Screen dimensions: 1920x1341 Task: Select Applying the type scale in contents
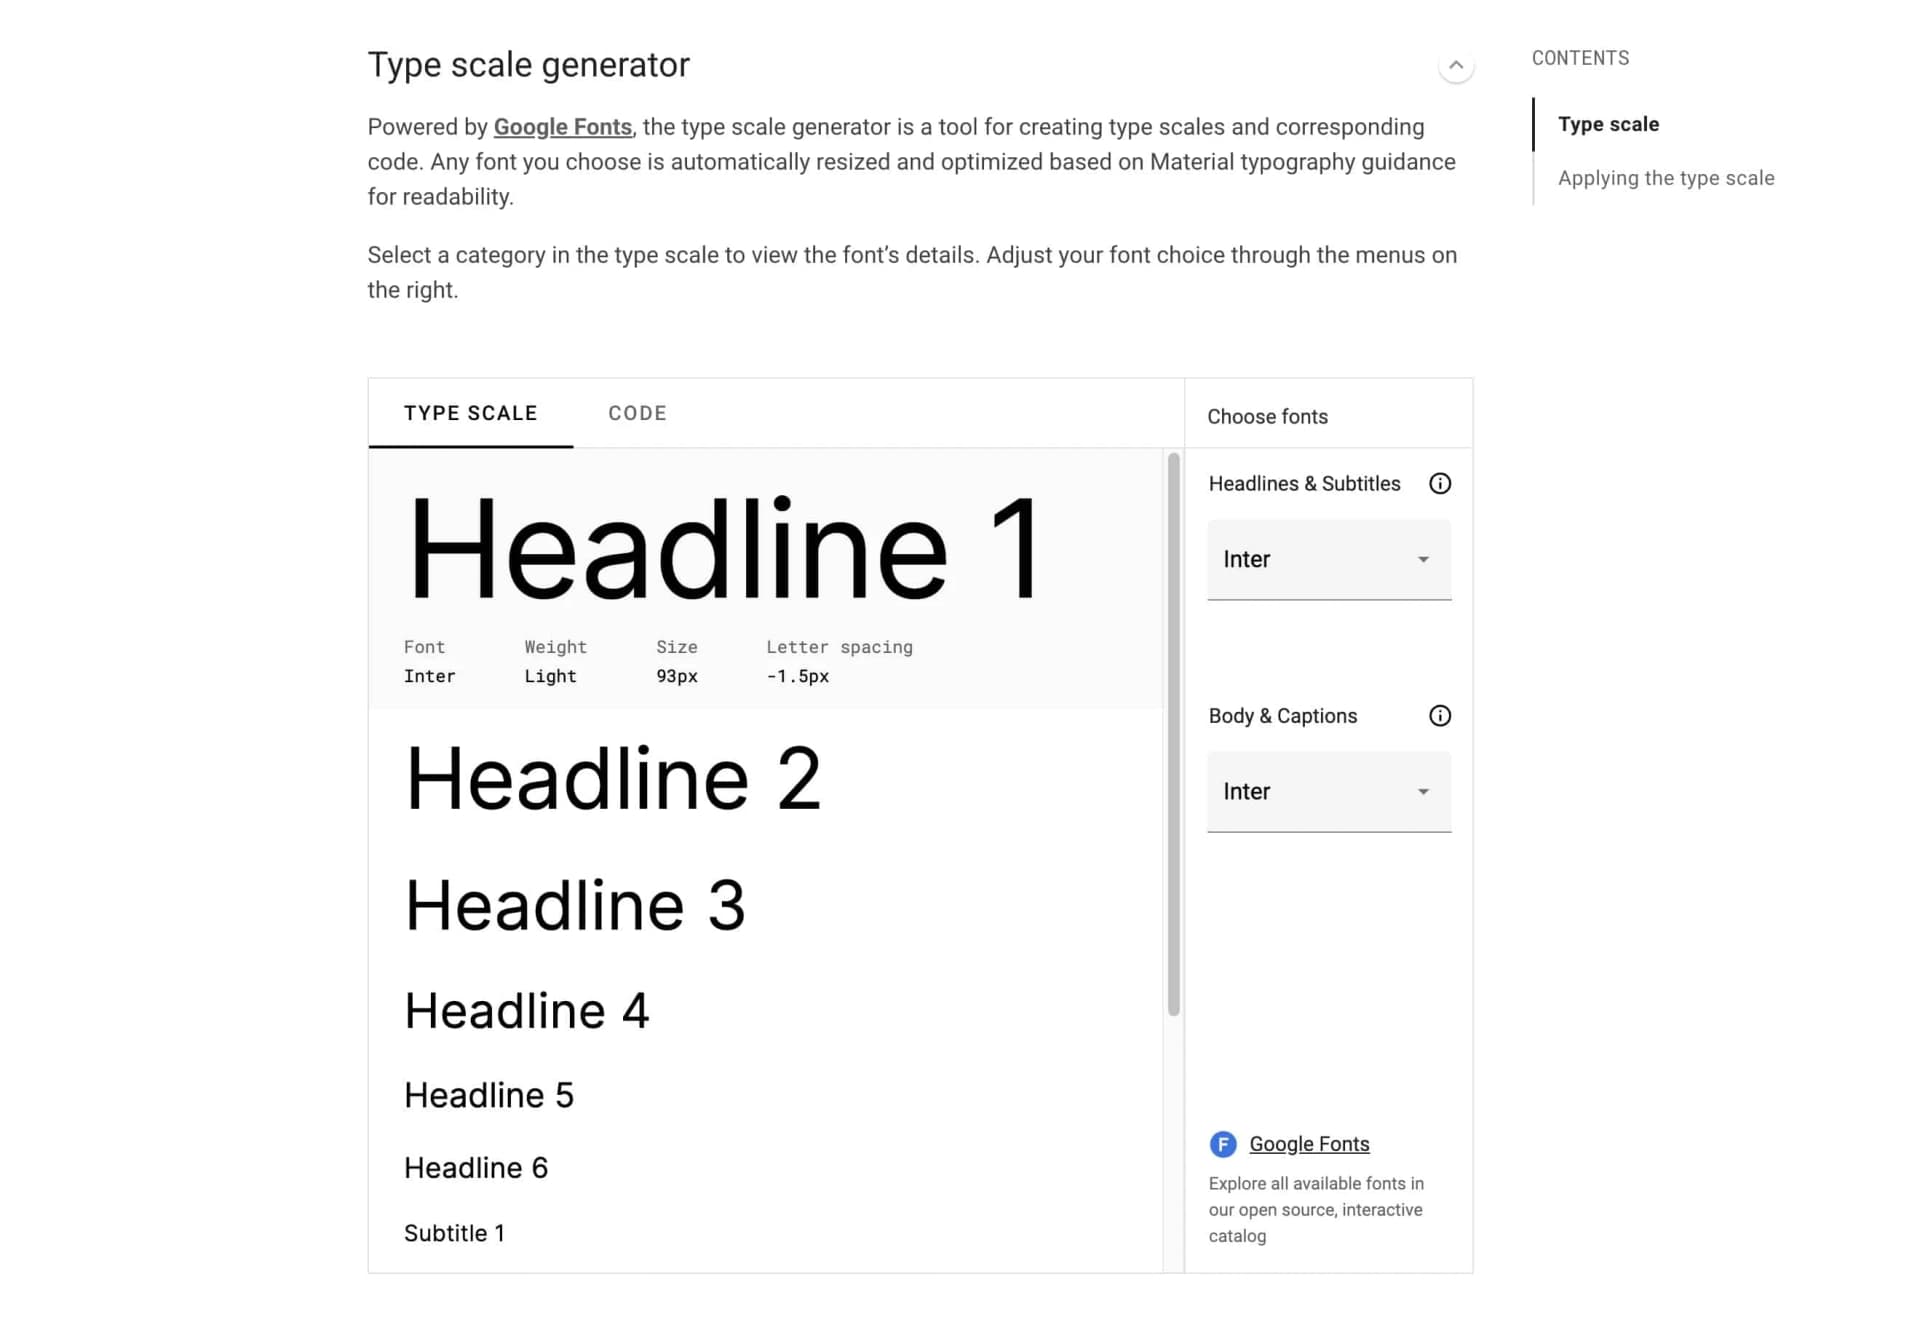click(x=1666, y=177)
